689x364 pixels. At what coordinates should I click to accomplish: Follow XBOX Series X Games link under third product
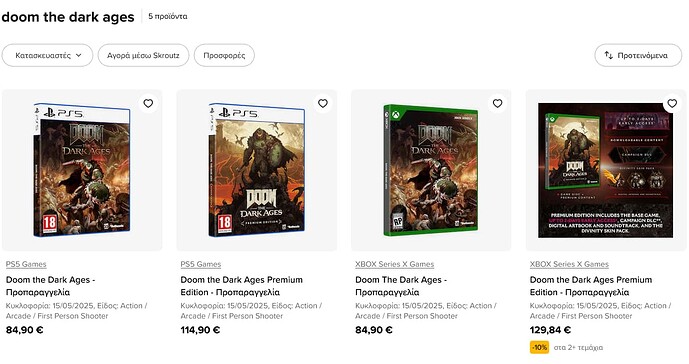395,264
